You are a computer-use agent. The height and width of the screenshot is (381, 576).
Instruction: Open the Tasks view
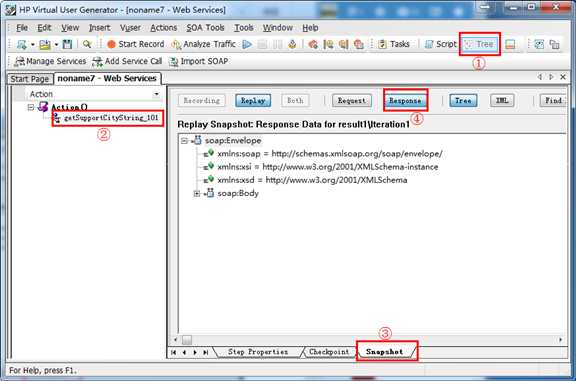[394, 44]
